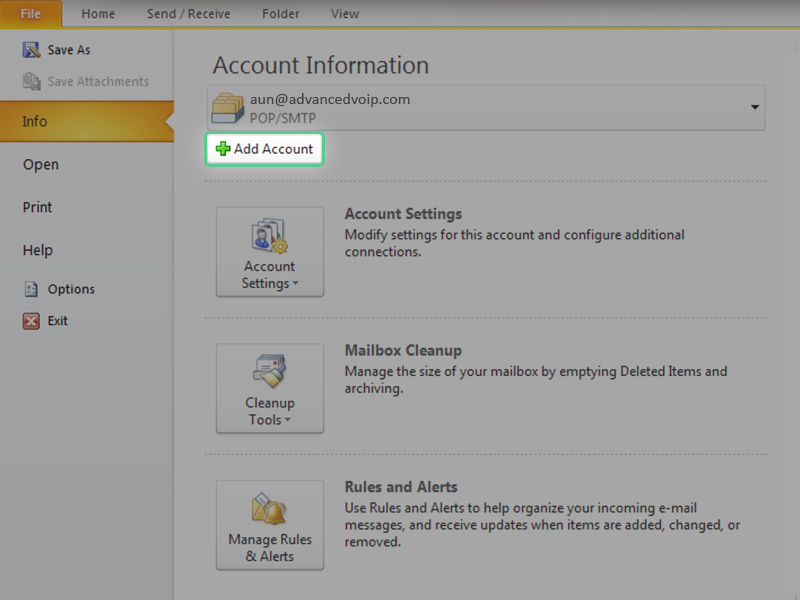The image size is (800, 600).
Task: Open the Send / Receive tab
Action: click(188, 14)
